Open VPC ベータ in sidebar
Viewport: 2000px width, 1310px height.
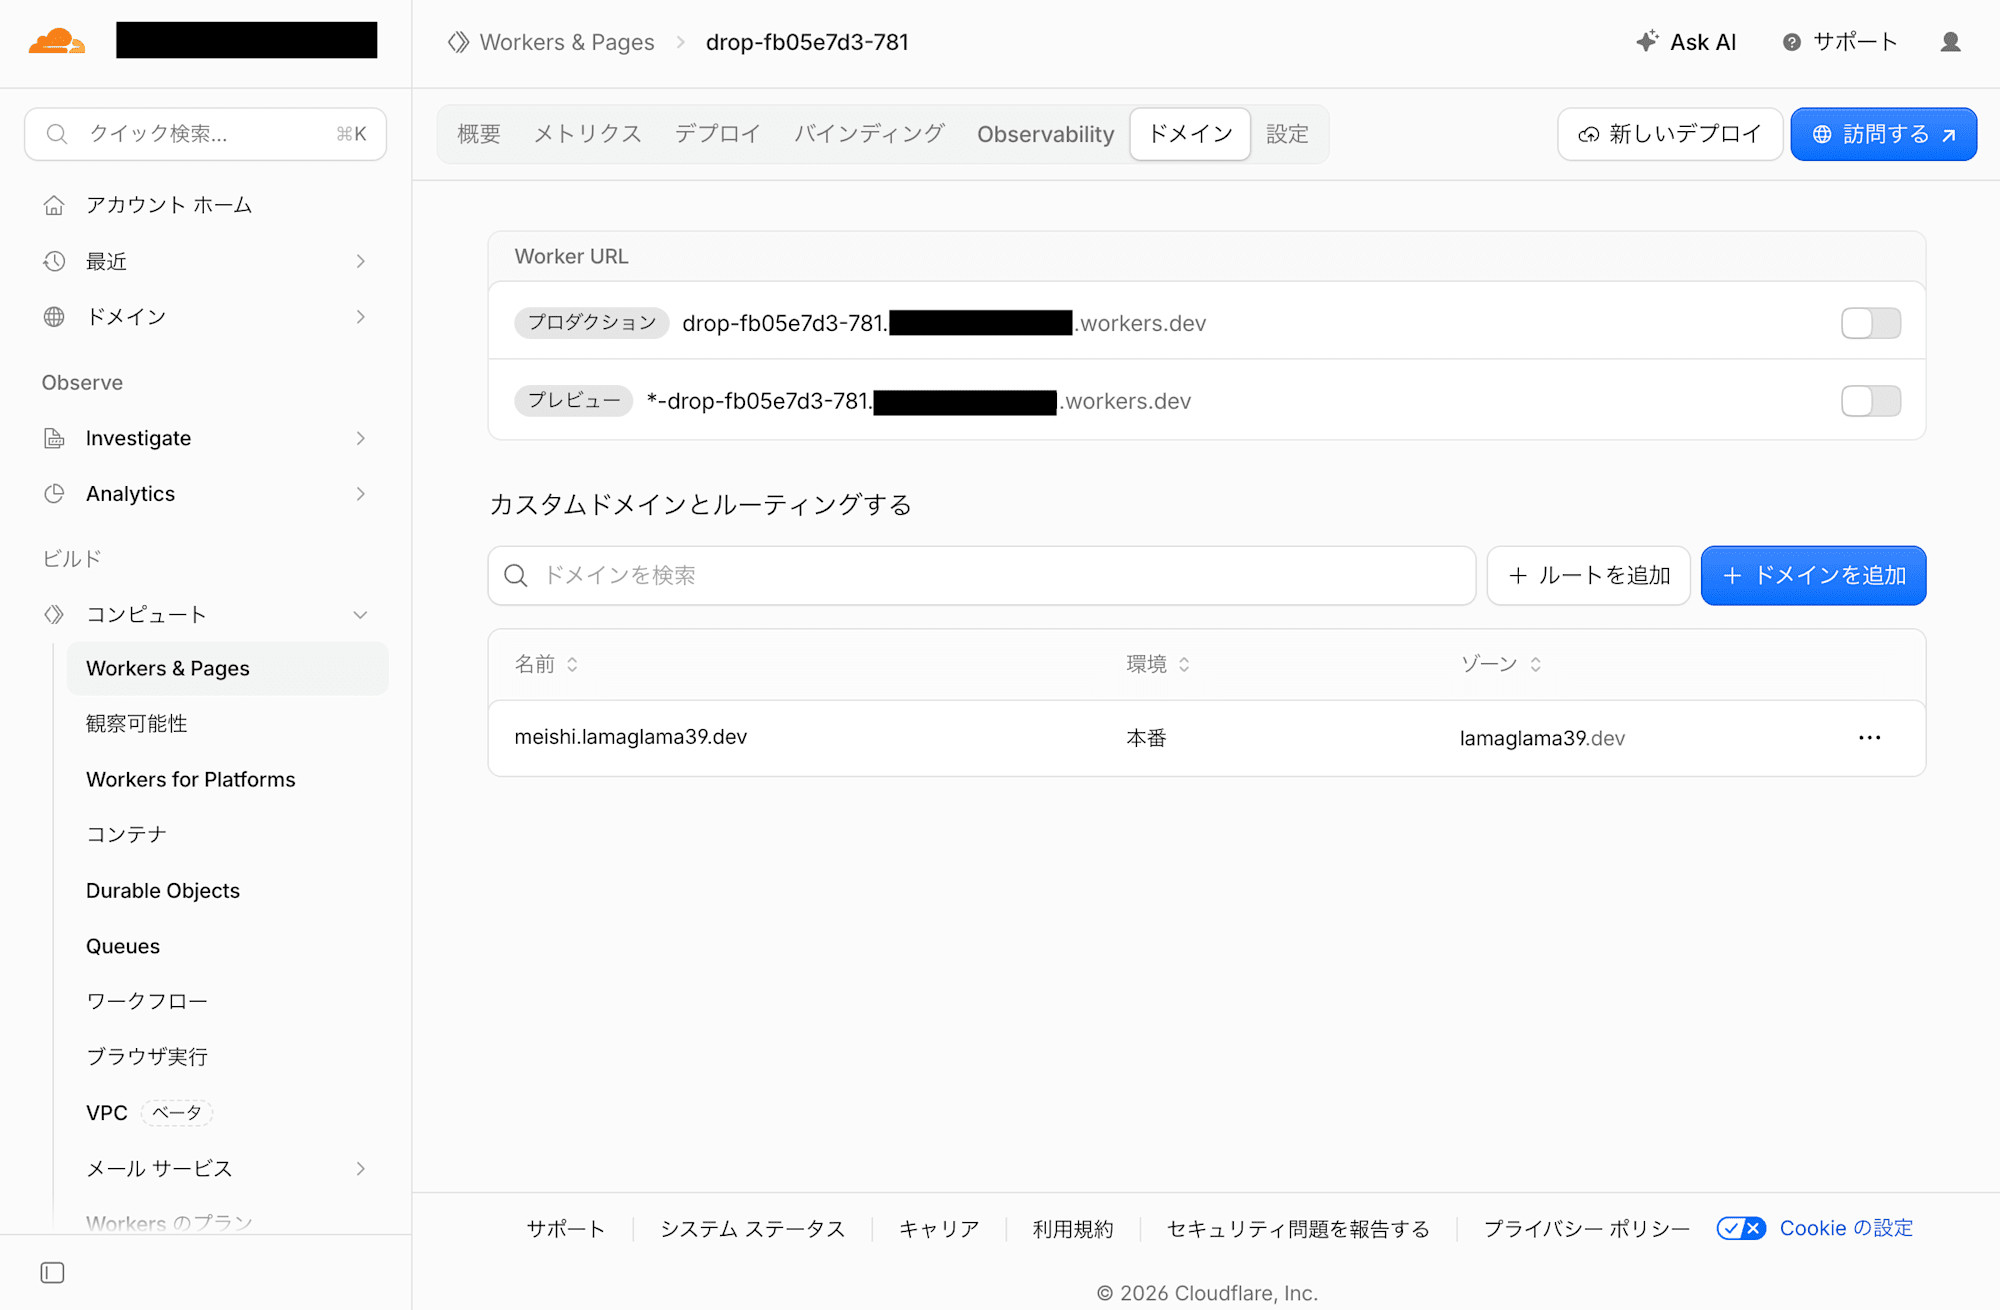point(149,1112)
